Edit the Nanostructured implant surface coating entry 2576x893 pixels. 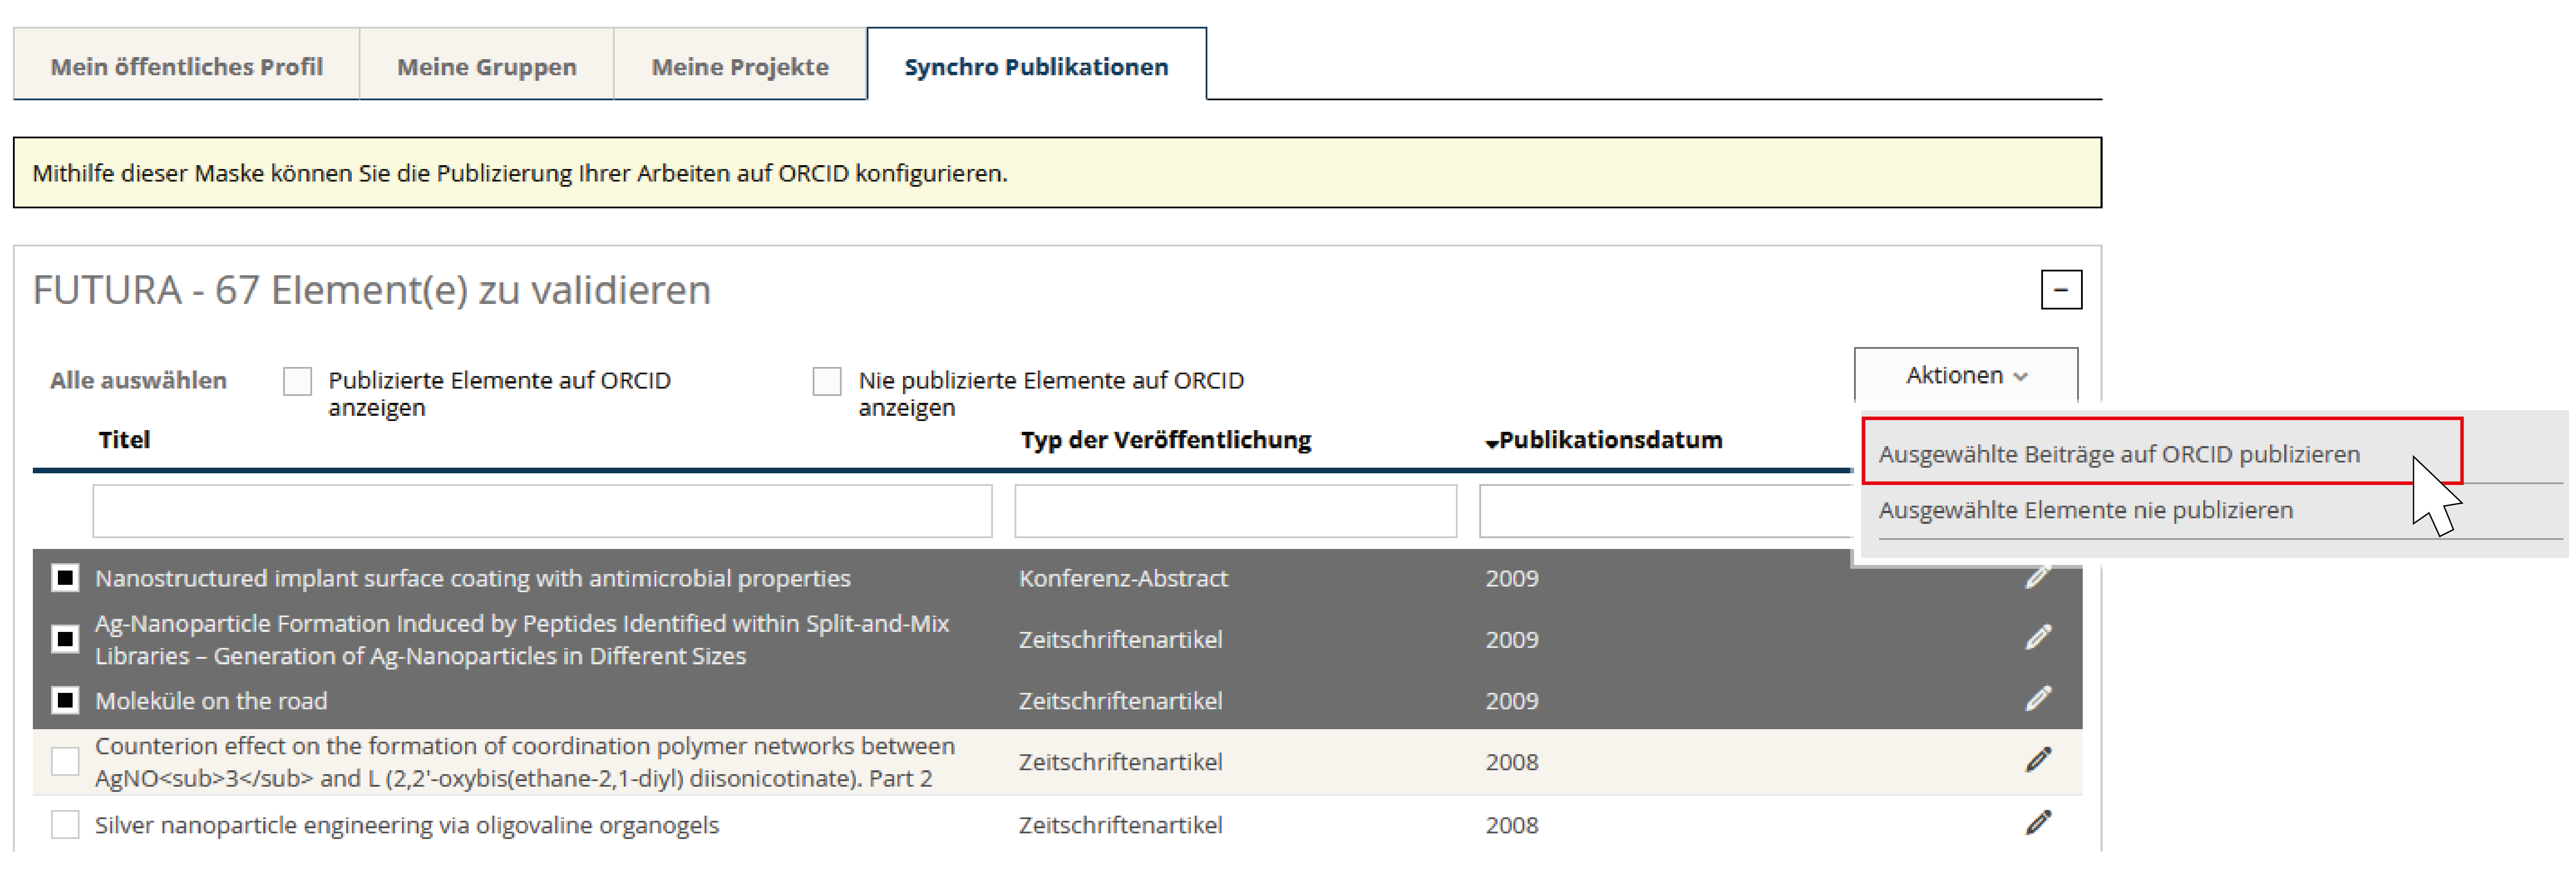click(2038, 578)
